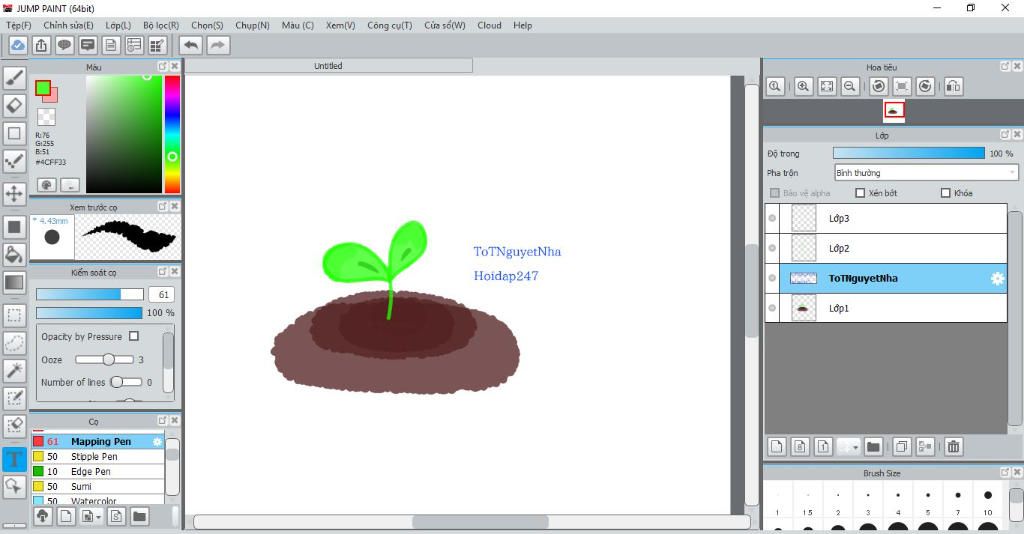Viewport: 1024px width, 534px height.
Task: Toggle visibility of ToTNguyetNha layer
Action: (x=772, y=278)
